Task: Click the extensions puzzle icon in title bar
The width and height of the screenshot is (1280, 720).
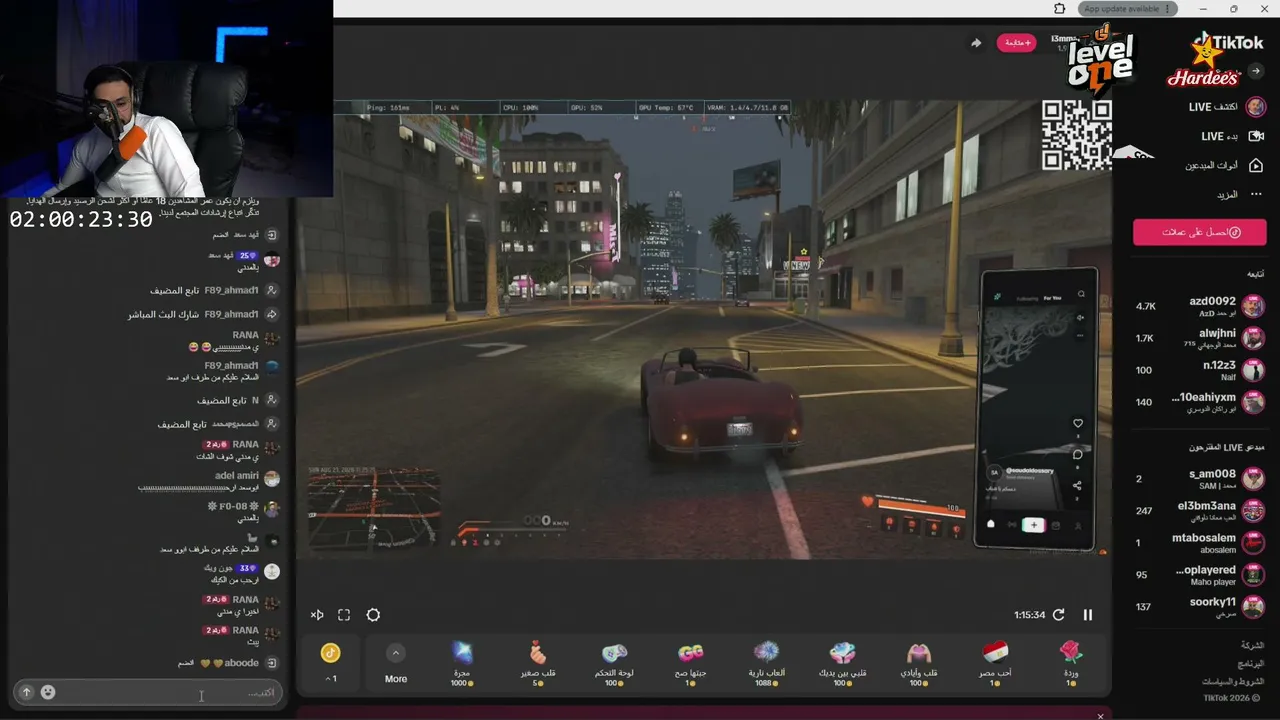Action: coord(1060,9)
